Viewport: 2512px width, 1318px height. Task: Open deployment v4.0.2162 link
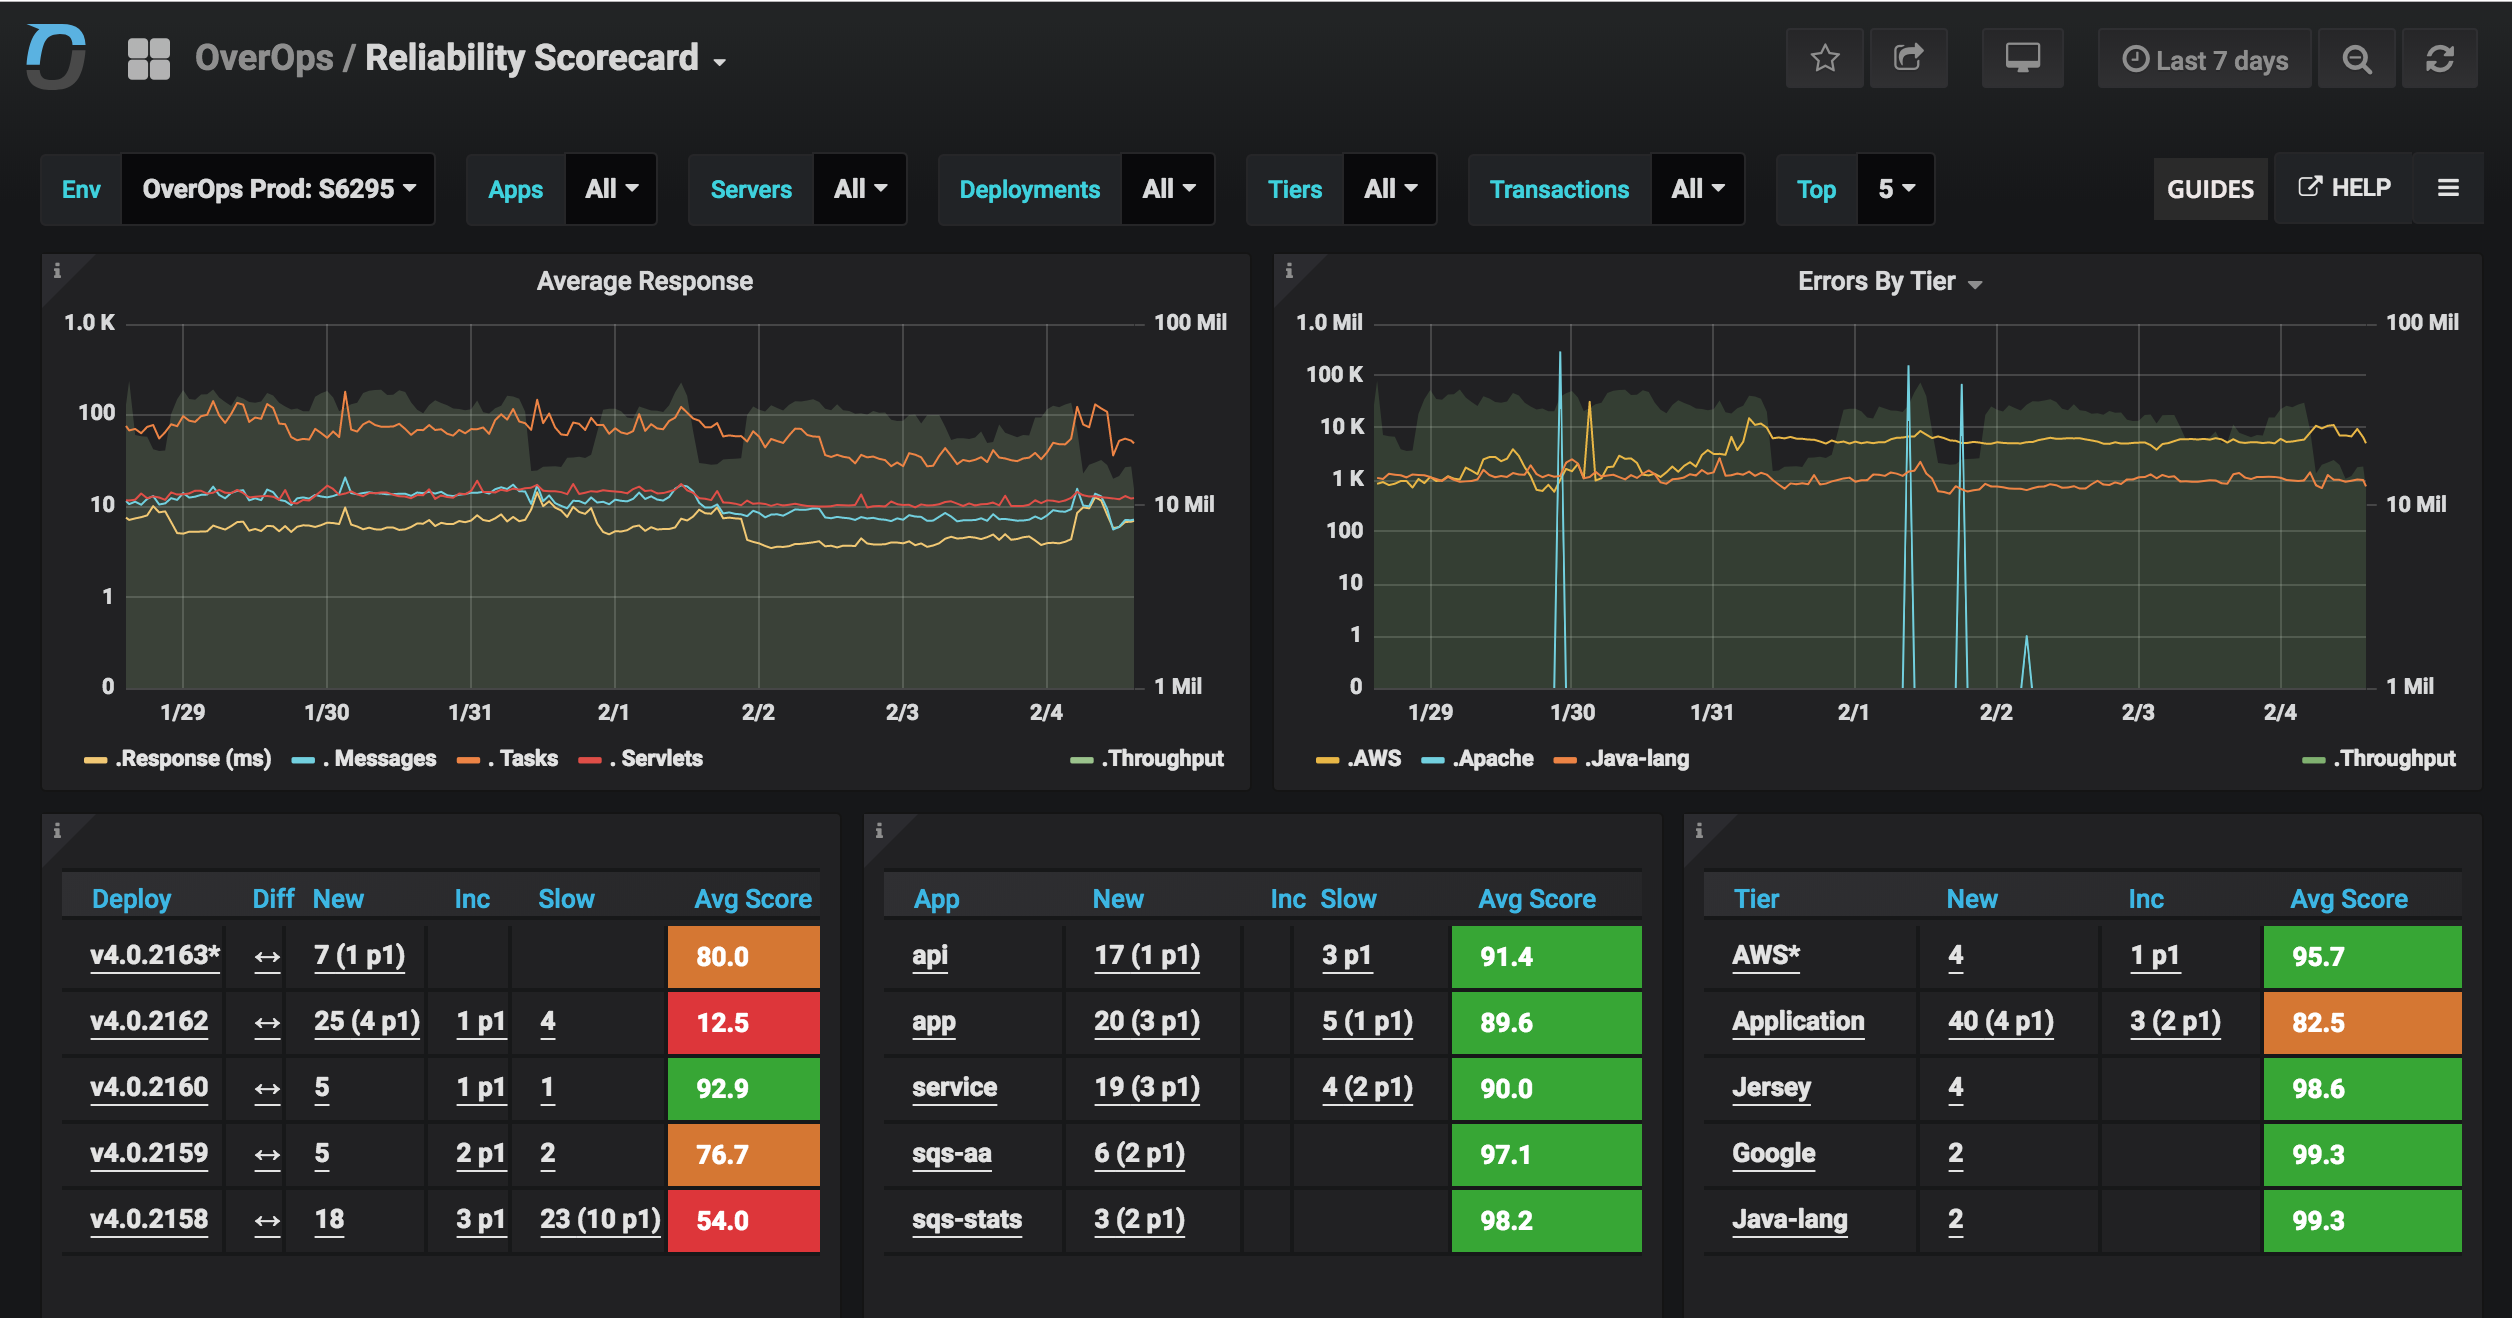pyautogui.click(x=149, y=1022)
